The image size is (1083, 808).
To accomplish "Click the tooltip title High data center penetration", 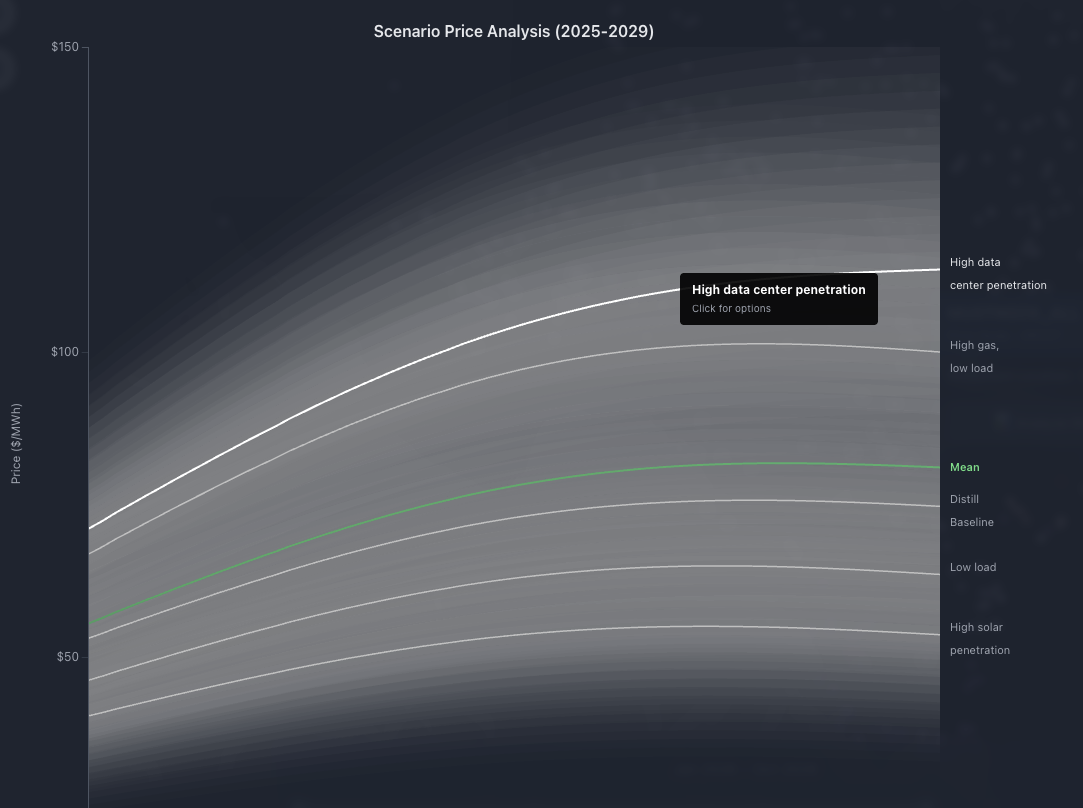I will click(x=778, y=289).
